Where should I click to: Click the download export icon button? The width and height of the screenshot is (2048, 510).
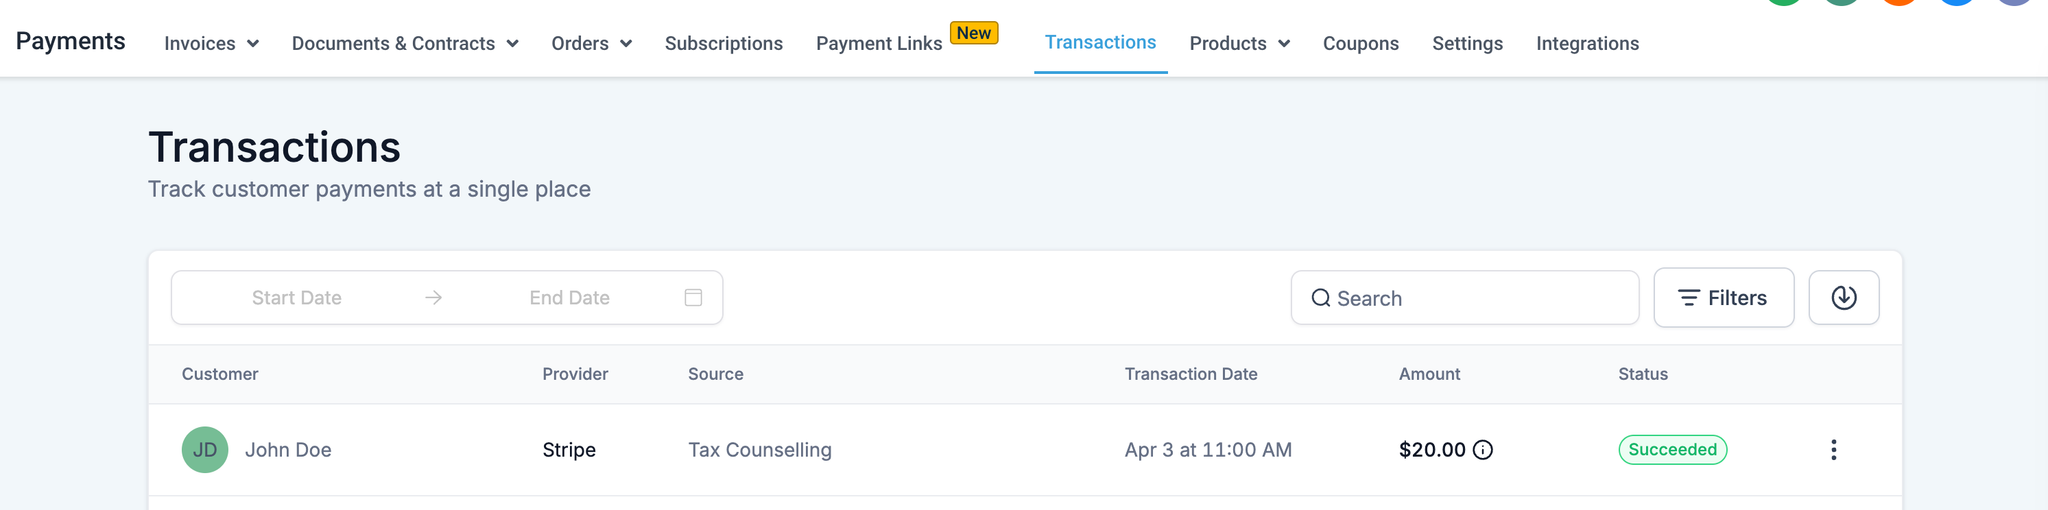pyautogui.click(x=1844, y=298)
